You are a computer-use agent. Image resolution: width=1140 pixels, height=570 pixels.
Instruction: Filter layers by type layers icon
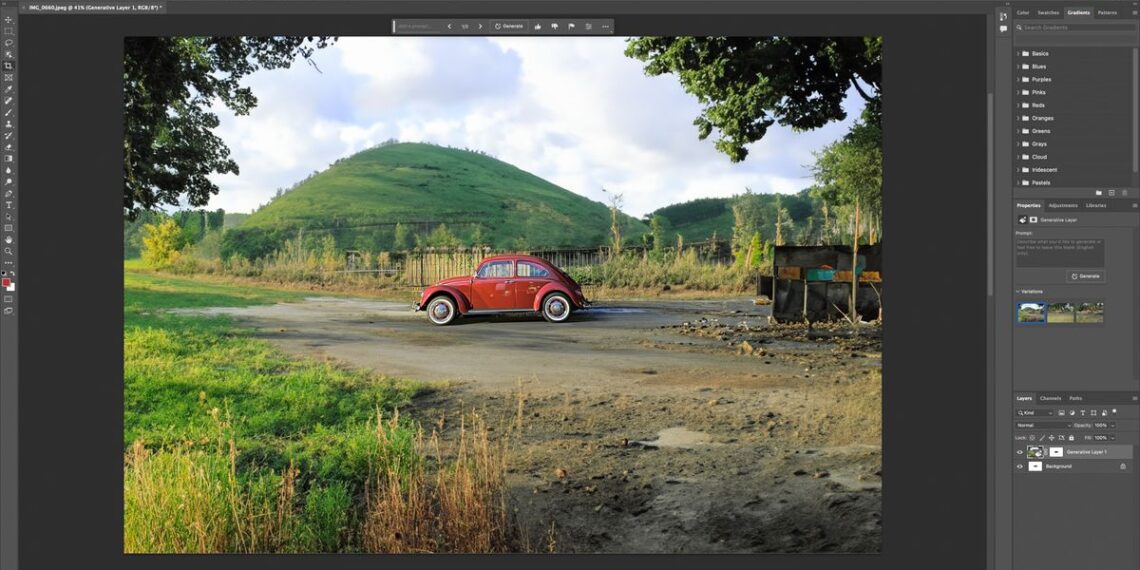[1083, 412]
